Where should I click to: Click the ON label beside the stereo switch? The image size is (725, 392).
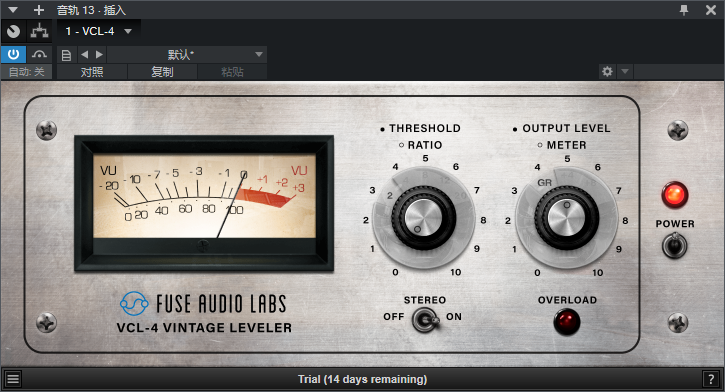[x=454, y=317]
